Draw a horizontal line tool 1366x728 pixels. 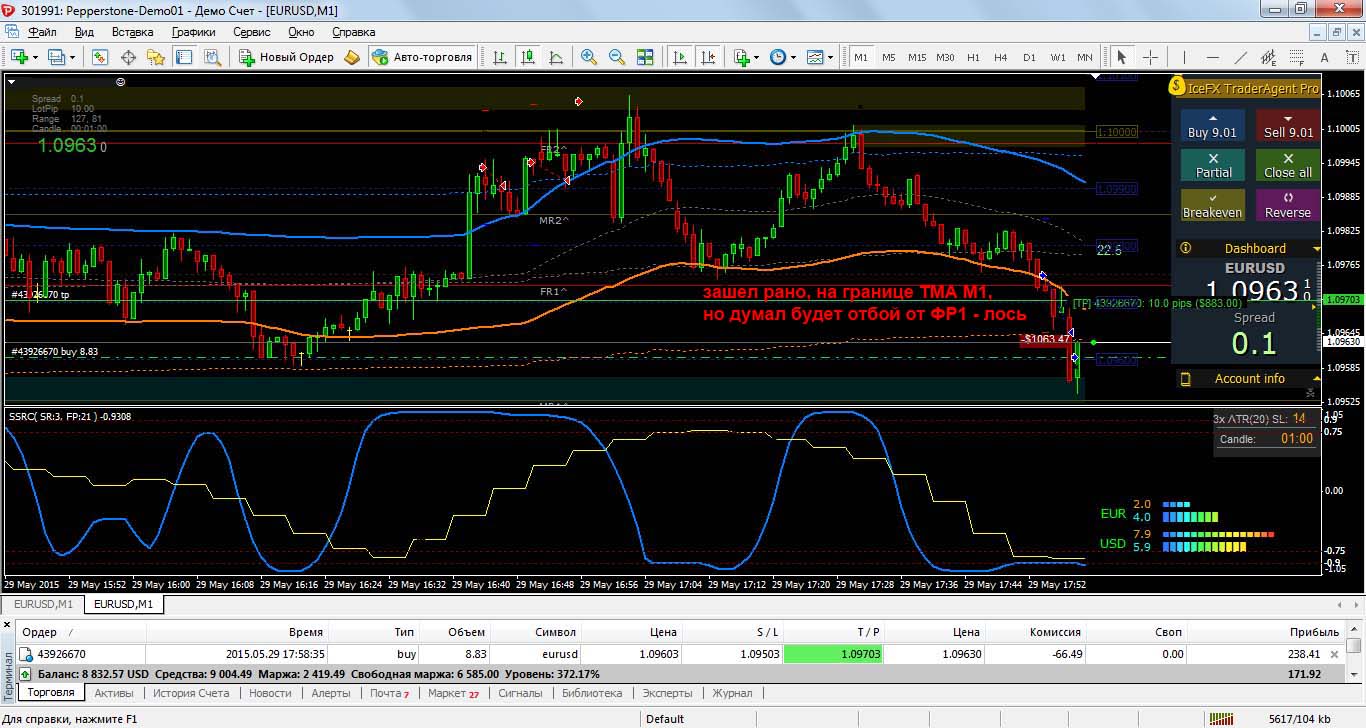click(1212, 57)
